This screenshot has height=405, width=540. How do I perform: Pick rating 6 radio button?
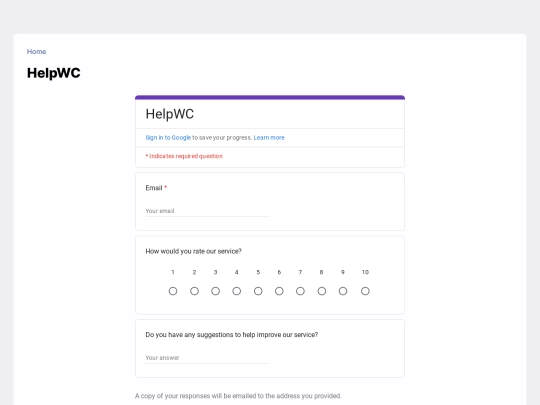click(279, 291)
